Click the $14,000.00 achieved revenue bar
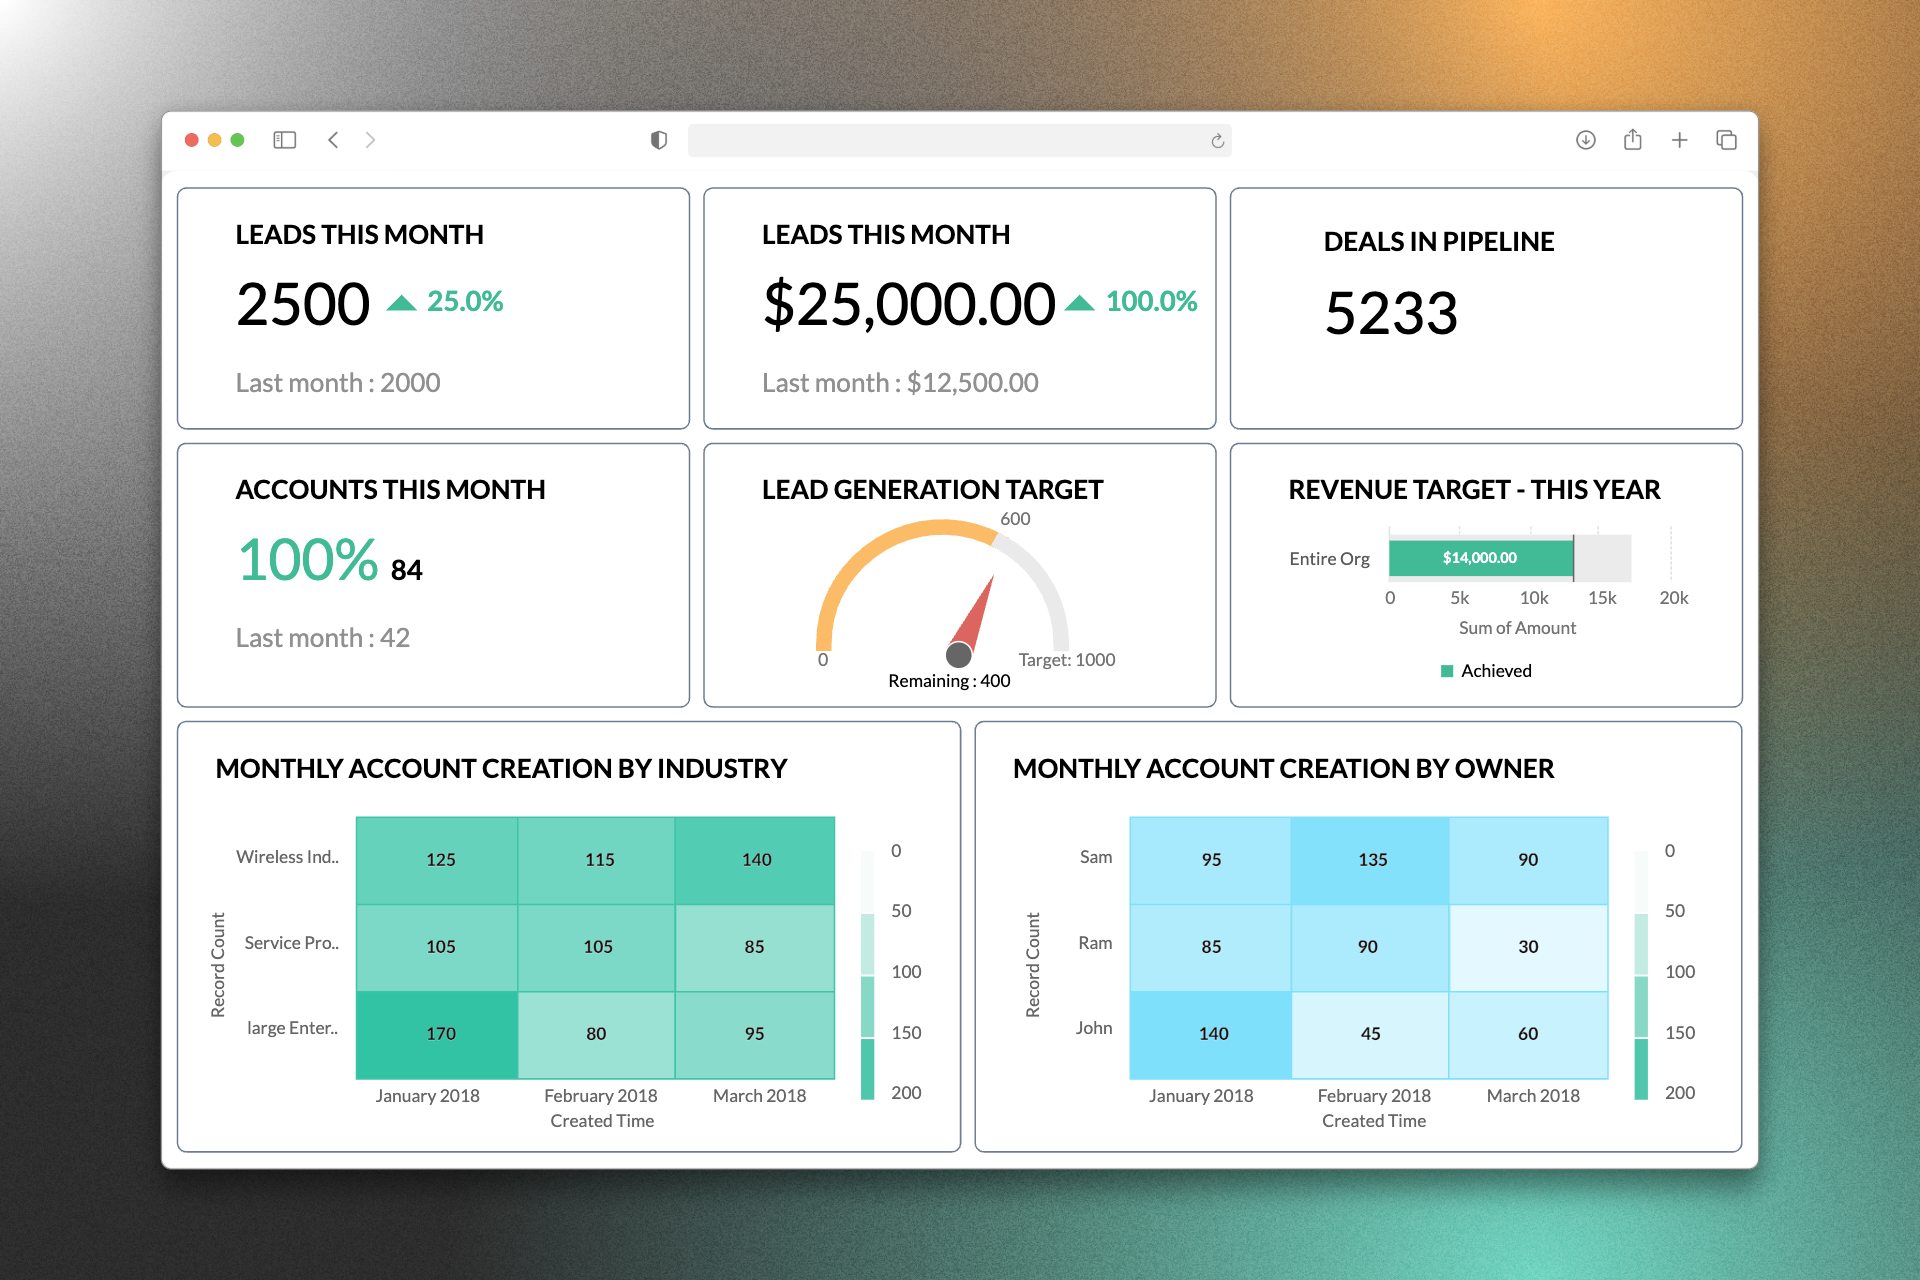 [x=1481, y=558]
